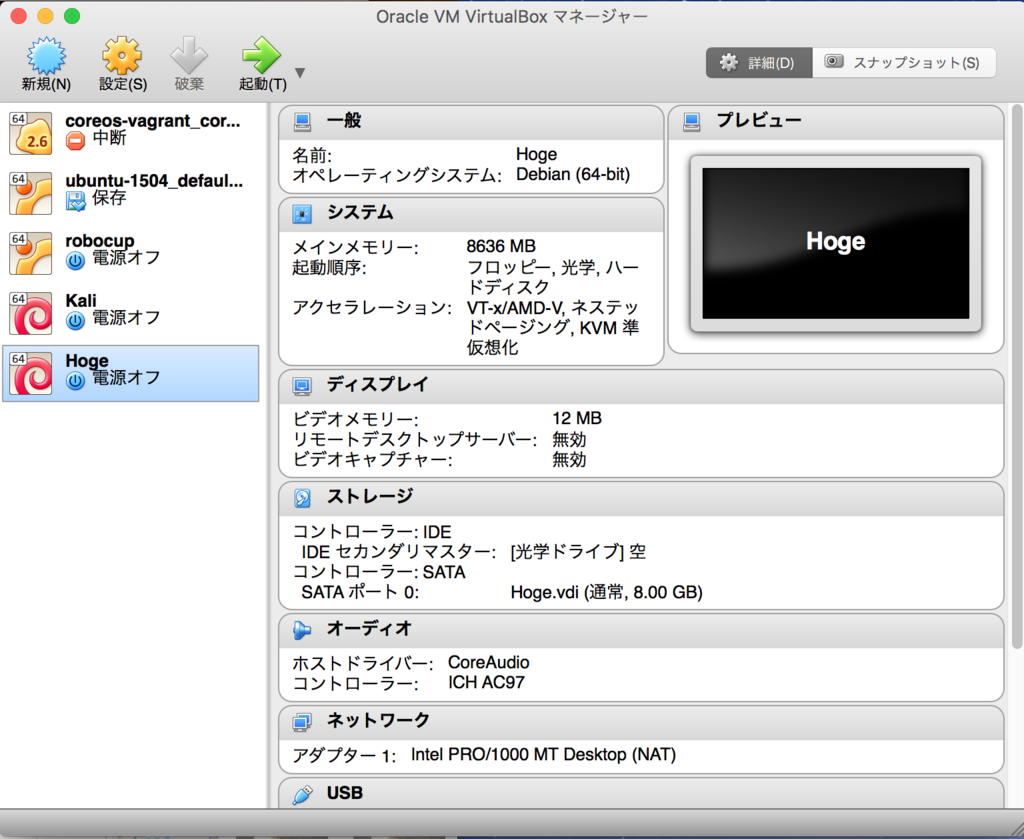
Task: Click the 新規(N) new VM icon
Action: click(x=46, y=55)
